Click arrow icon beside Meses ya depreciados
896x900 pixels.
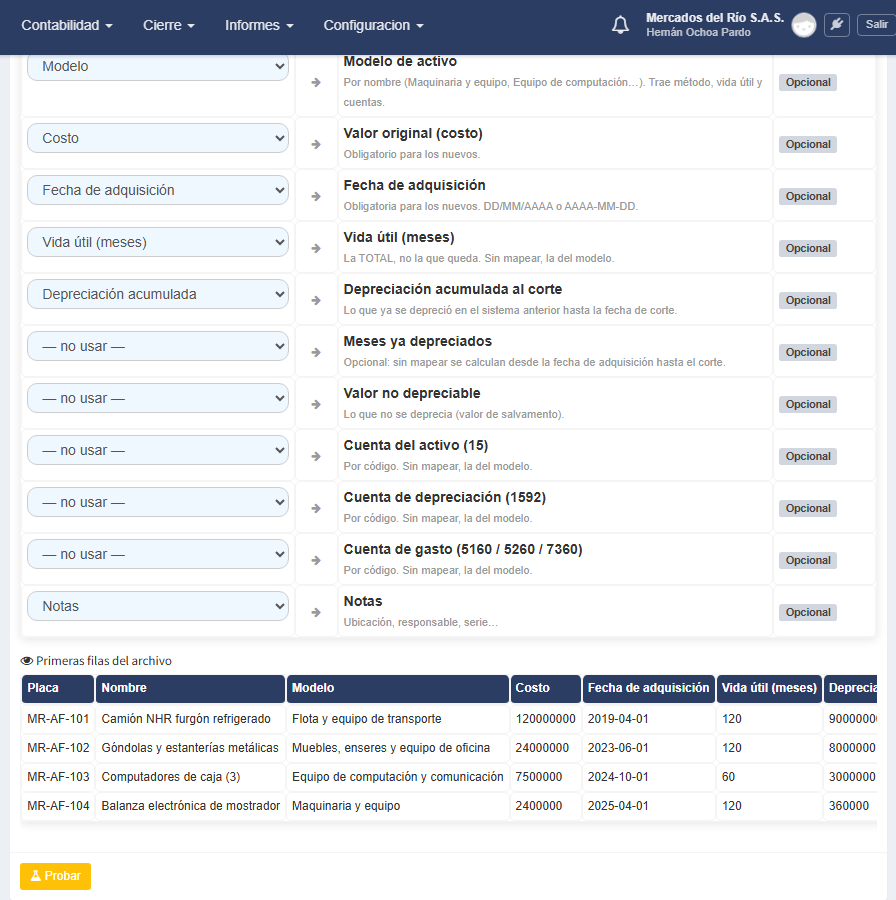point(316,352)
